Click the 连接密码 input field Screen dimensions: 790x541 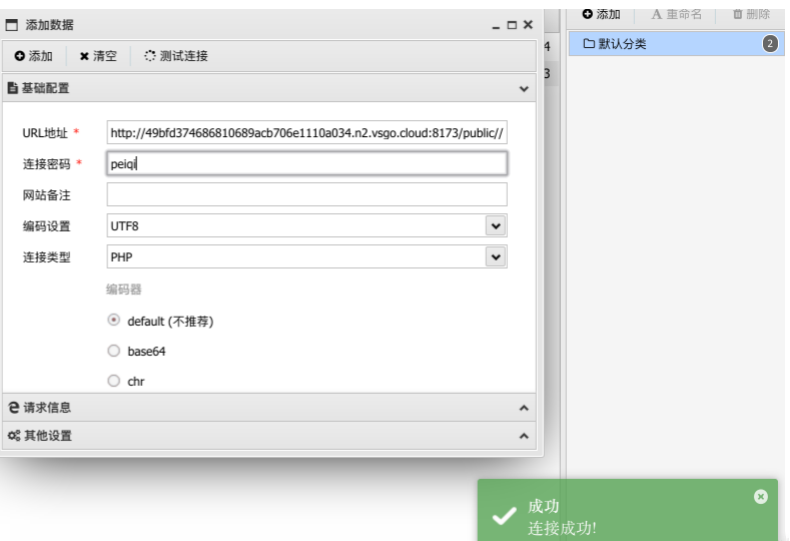307,164
